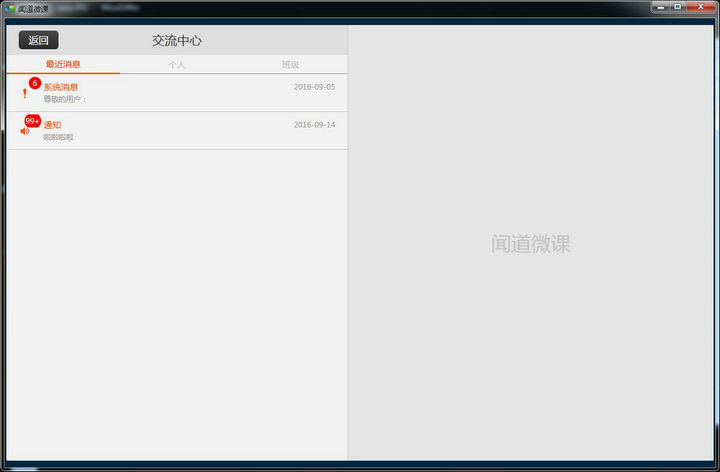The width and height of the screenshot is (720, 472).
Task: Select the 班级 tab
Action: tap(291, 65)
